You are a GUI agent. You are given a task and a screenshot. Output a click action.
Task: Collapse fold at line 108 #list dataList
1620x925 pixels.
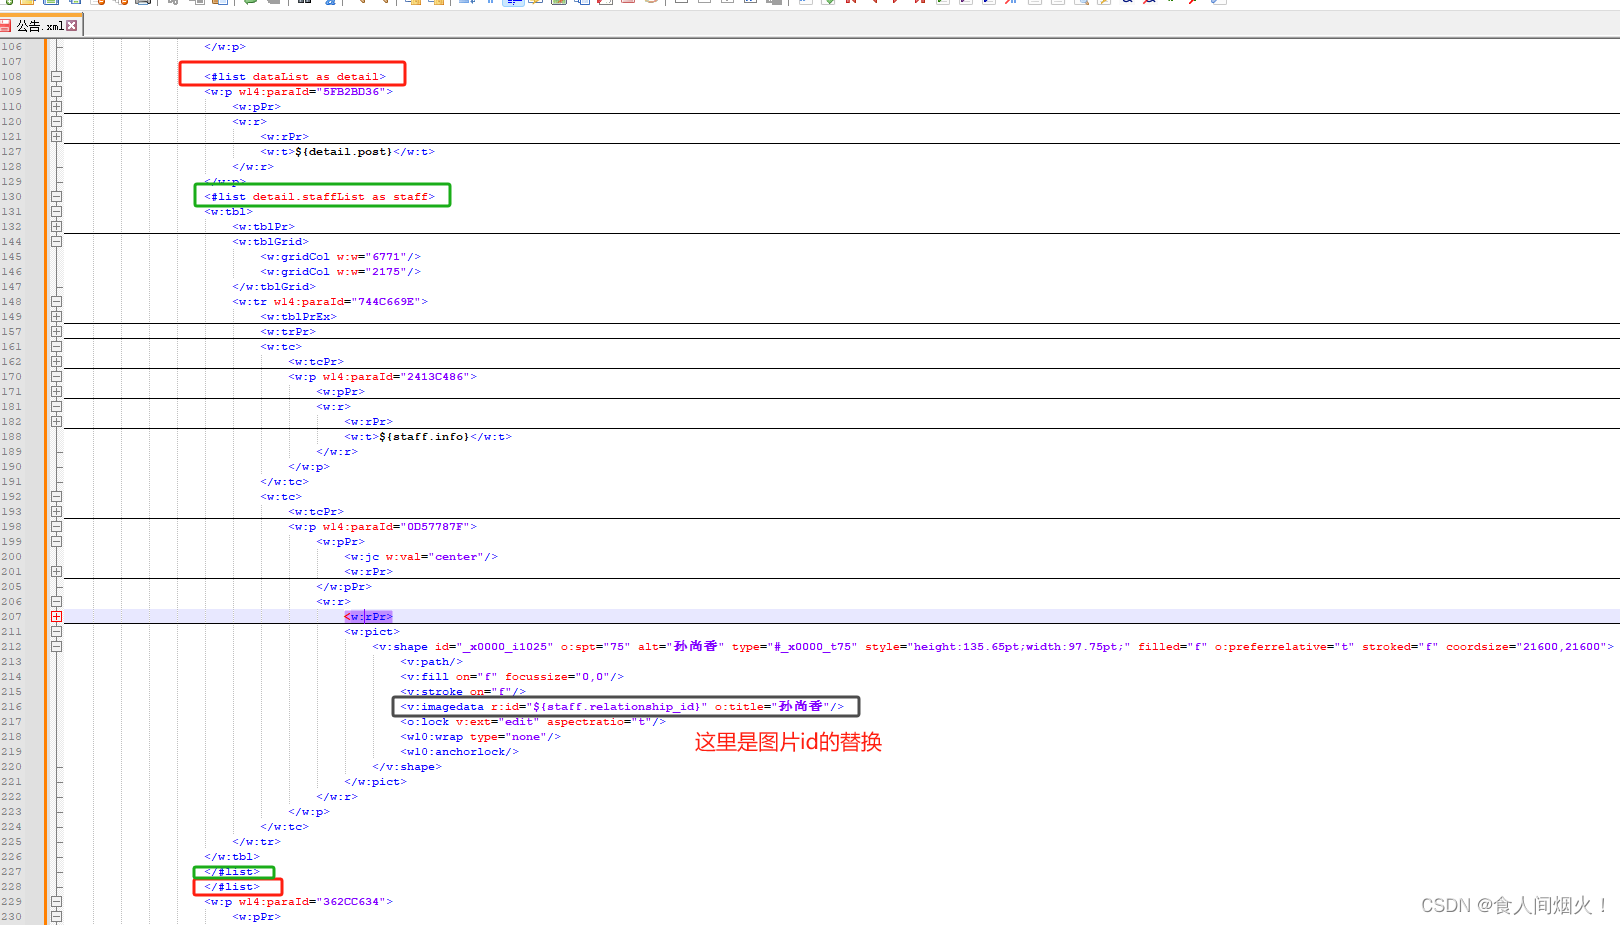coord(56,77)
